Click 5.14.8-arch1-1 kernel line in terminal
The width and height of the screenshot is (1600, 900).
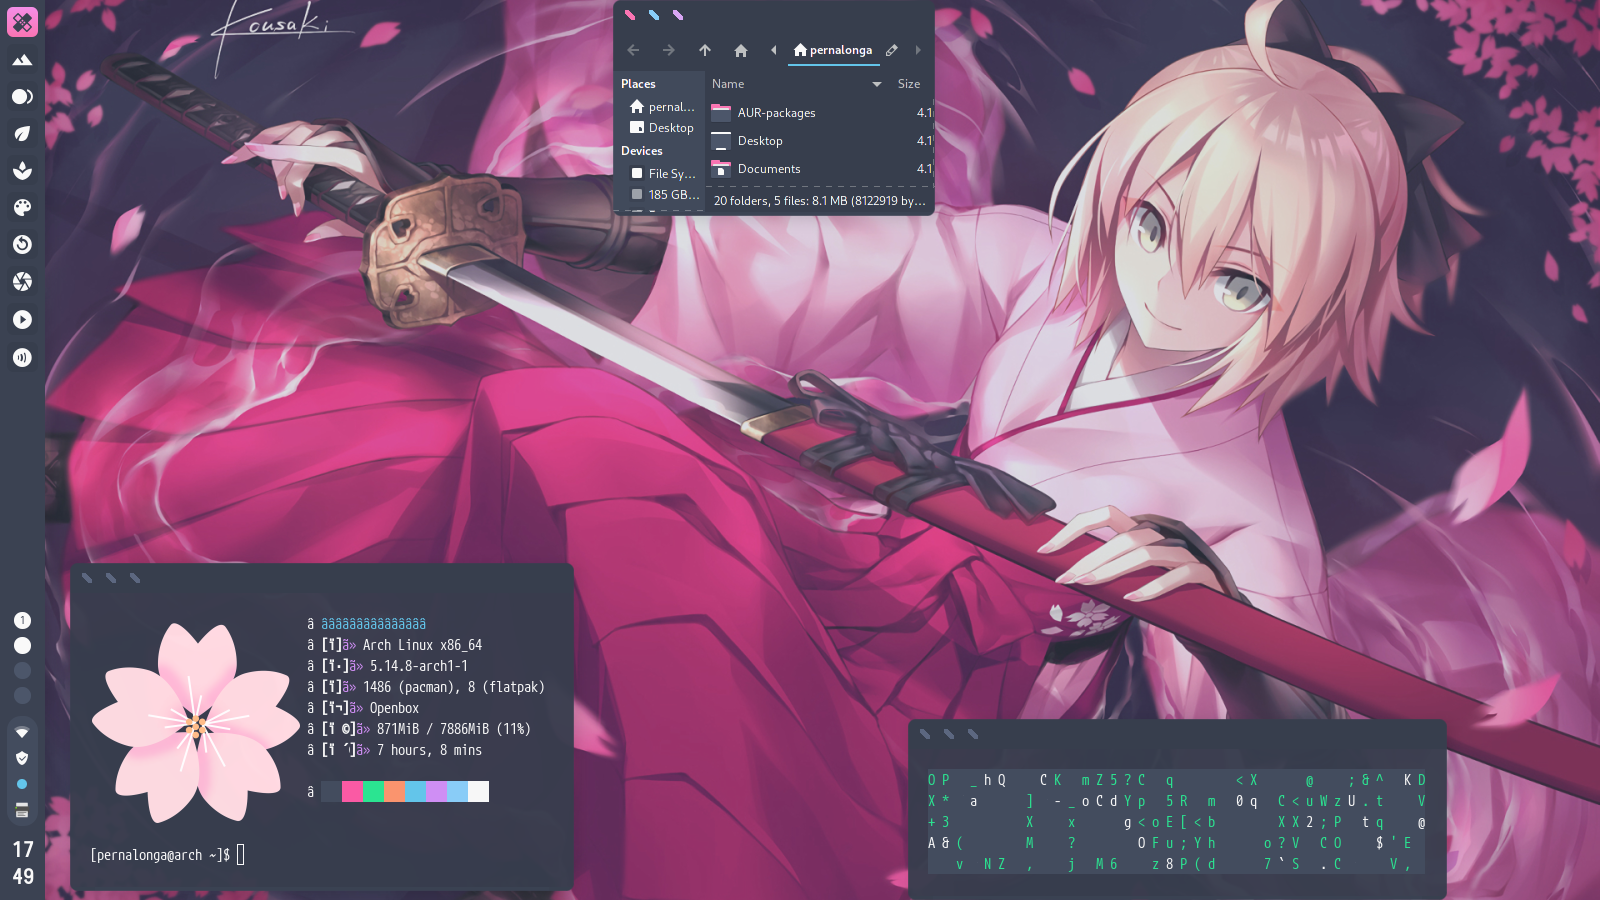point(419,666)
